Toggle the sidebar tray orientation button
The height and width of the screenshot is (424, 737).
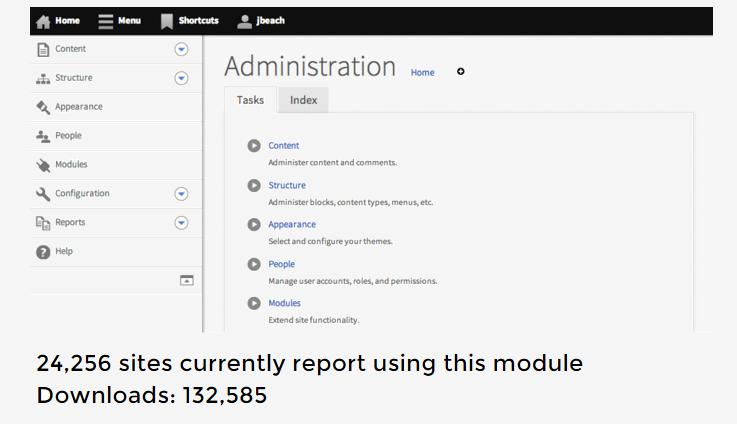tap(186, 281)
